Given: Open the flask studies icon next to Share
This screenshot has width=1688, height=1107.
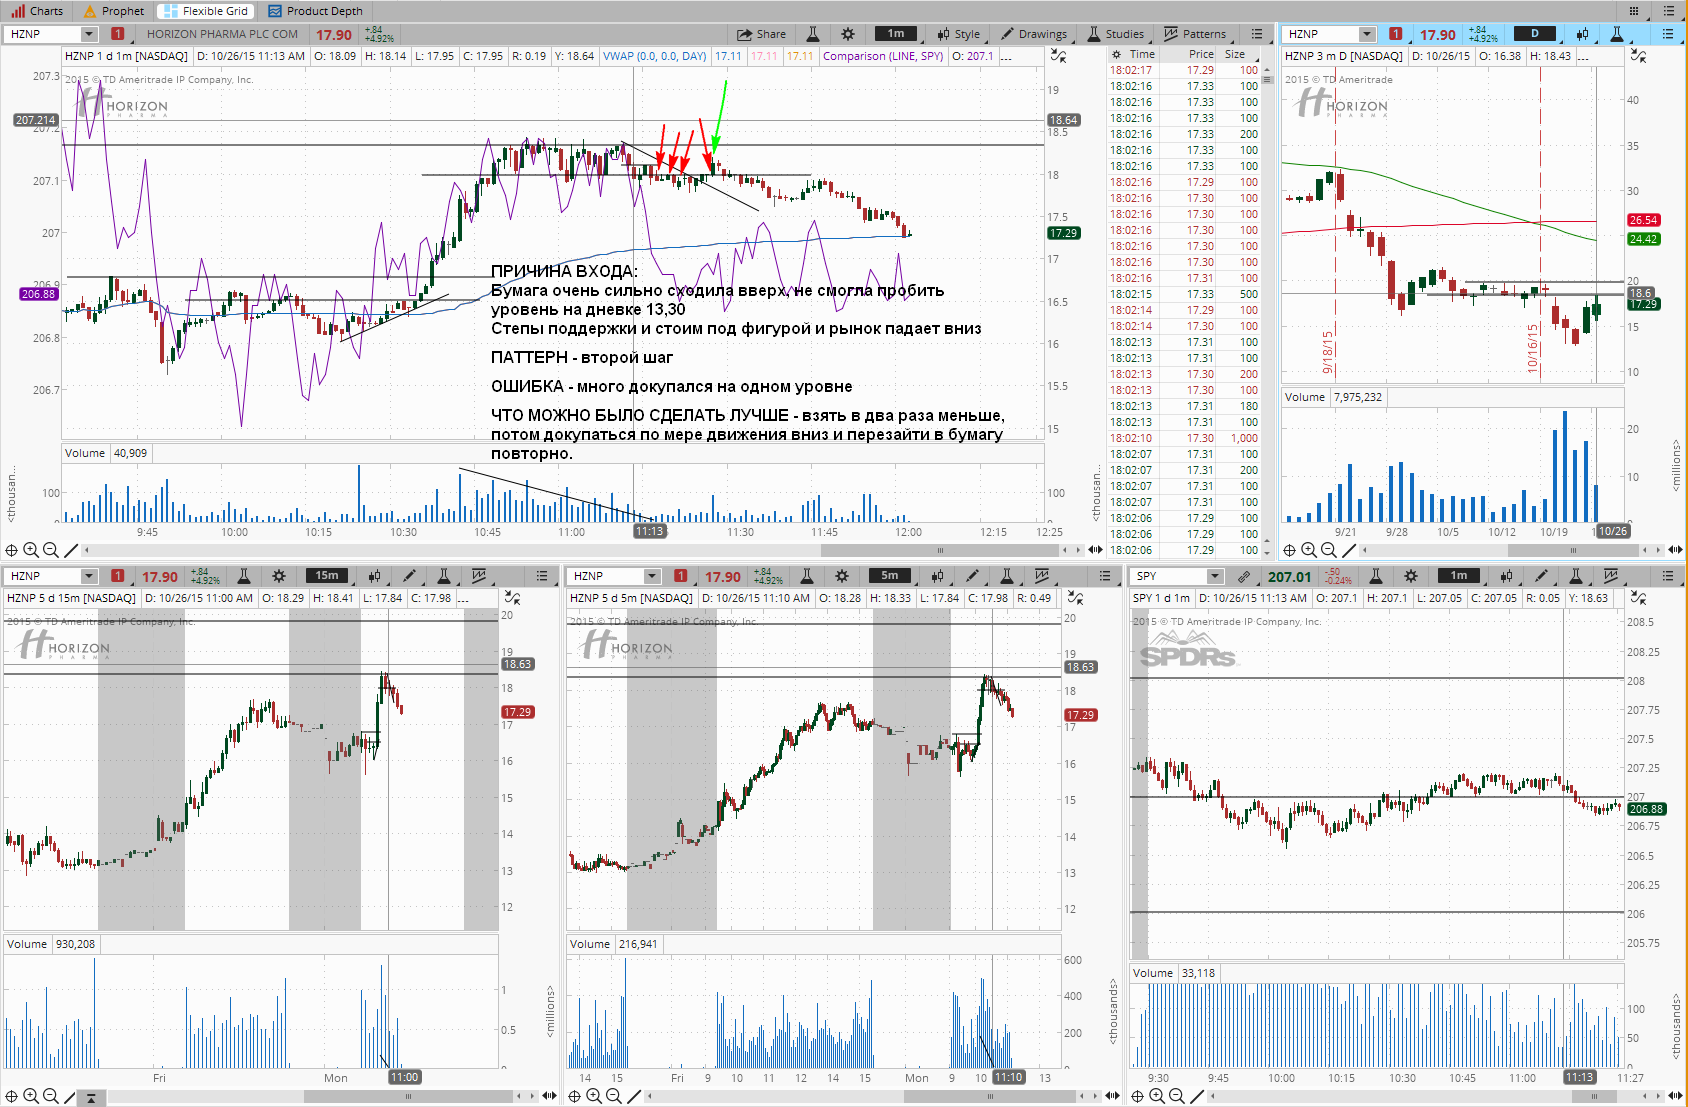Looking at the screenshot, I should point(813,34).
